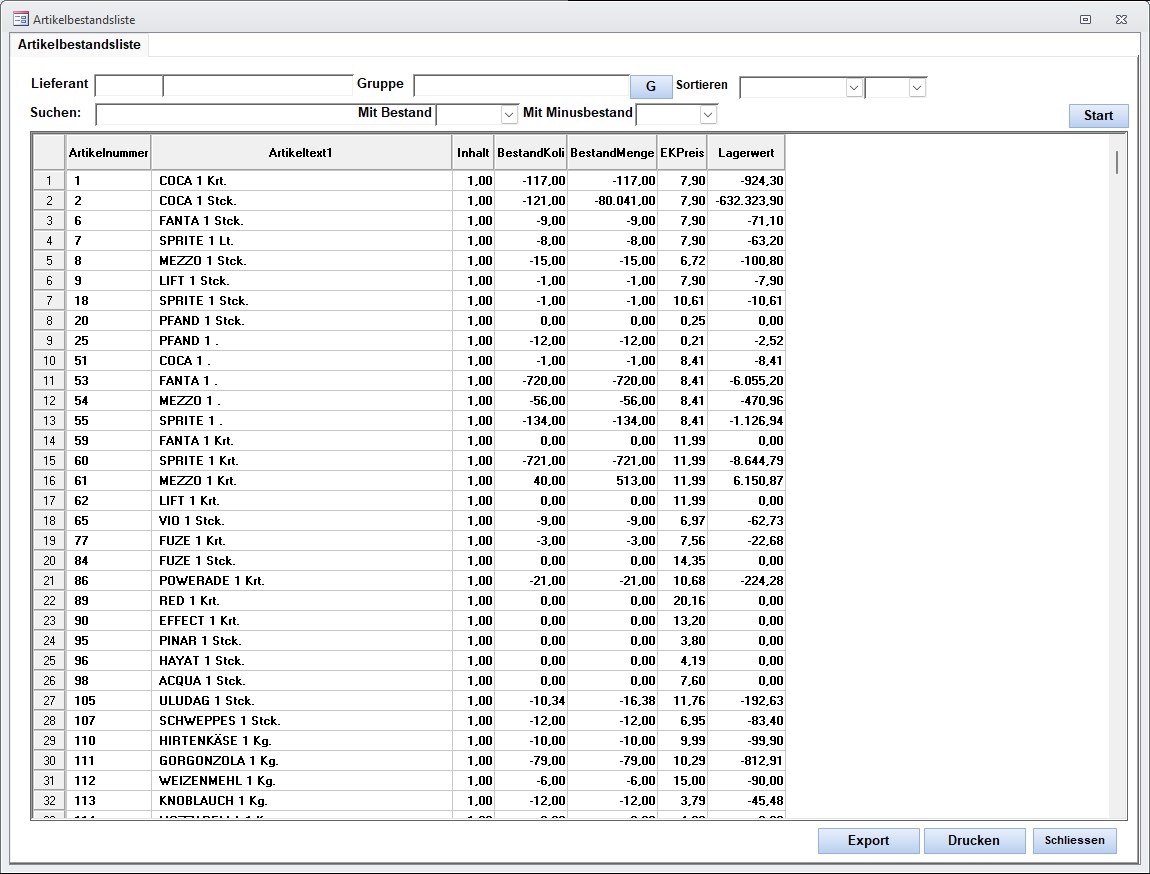Expand the Mit Minusbestand dropdown
The width and height of the screenshot is (1150, 874).
click(x=707, y=115)
